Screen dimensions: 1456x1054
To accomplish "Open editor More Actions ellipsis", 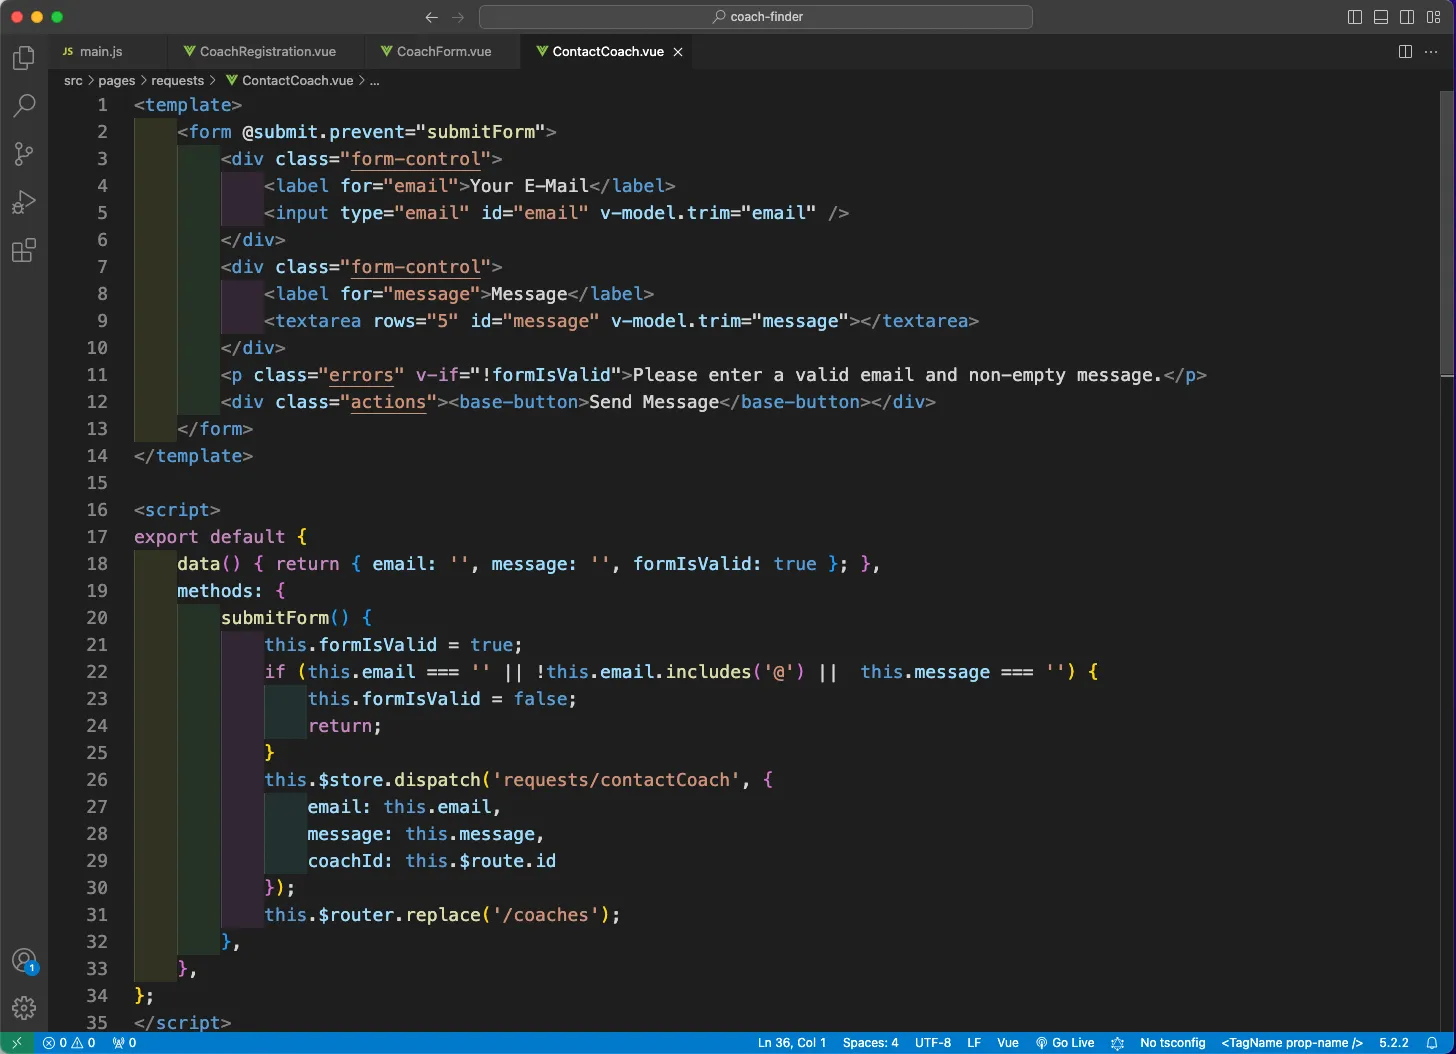I will pyautogui.click(x=1431, y=51).
